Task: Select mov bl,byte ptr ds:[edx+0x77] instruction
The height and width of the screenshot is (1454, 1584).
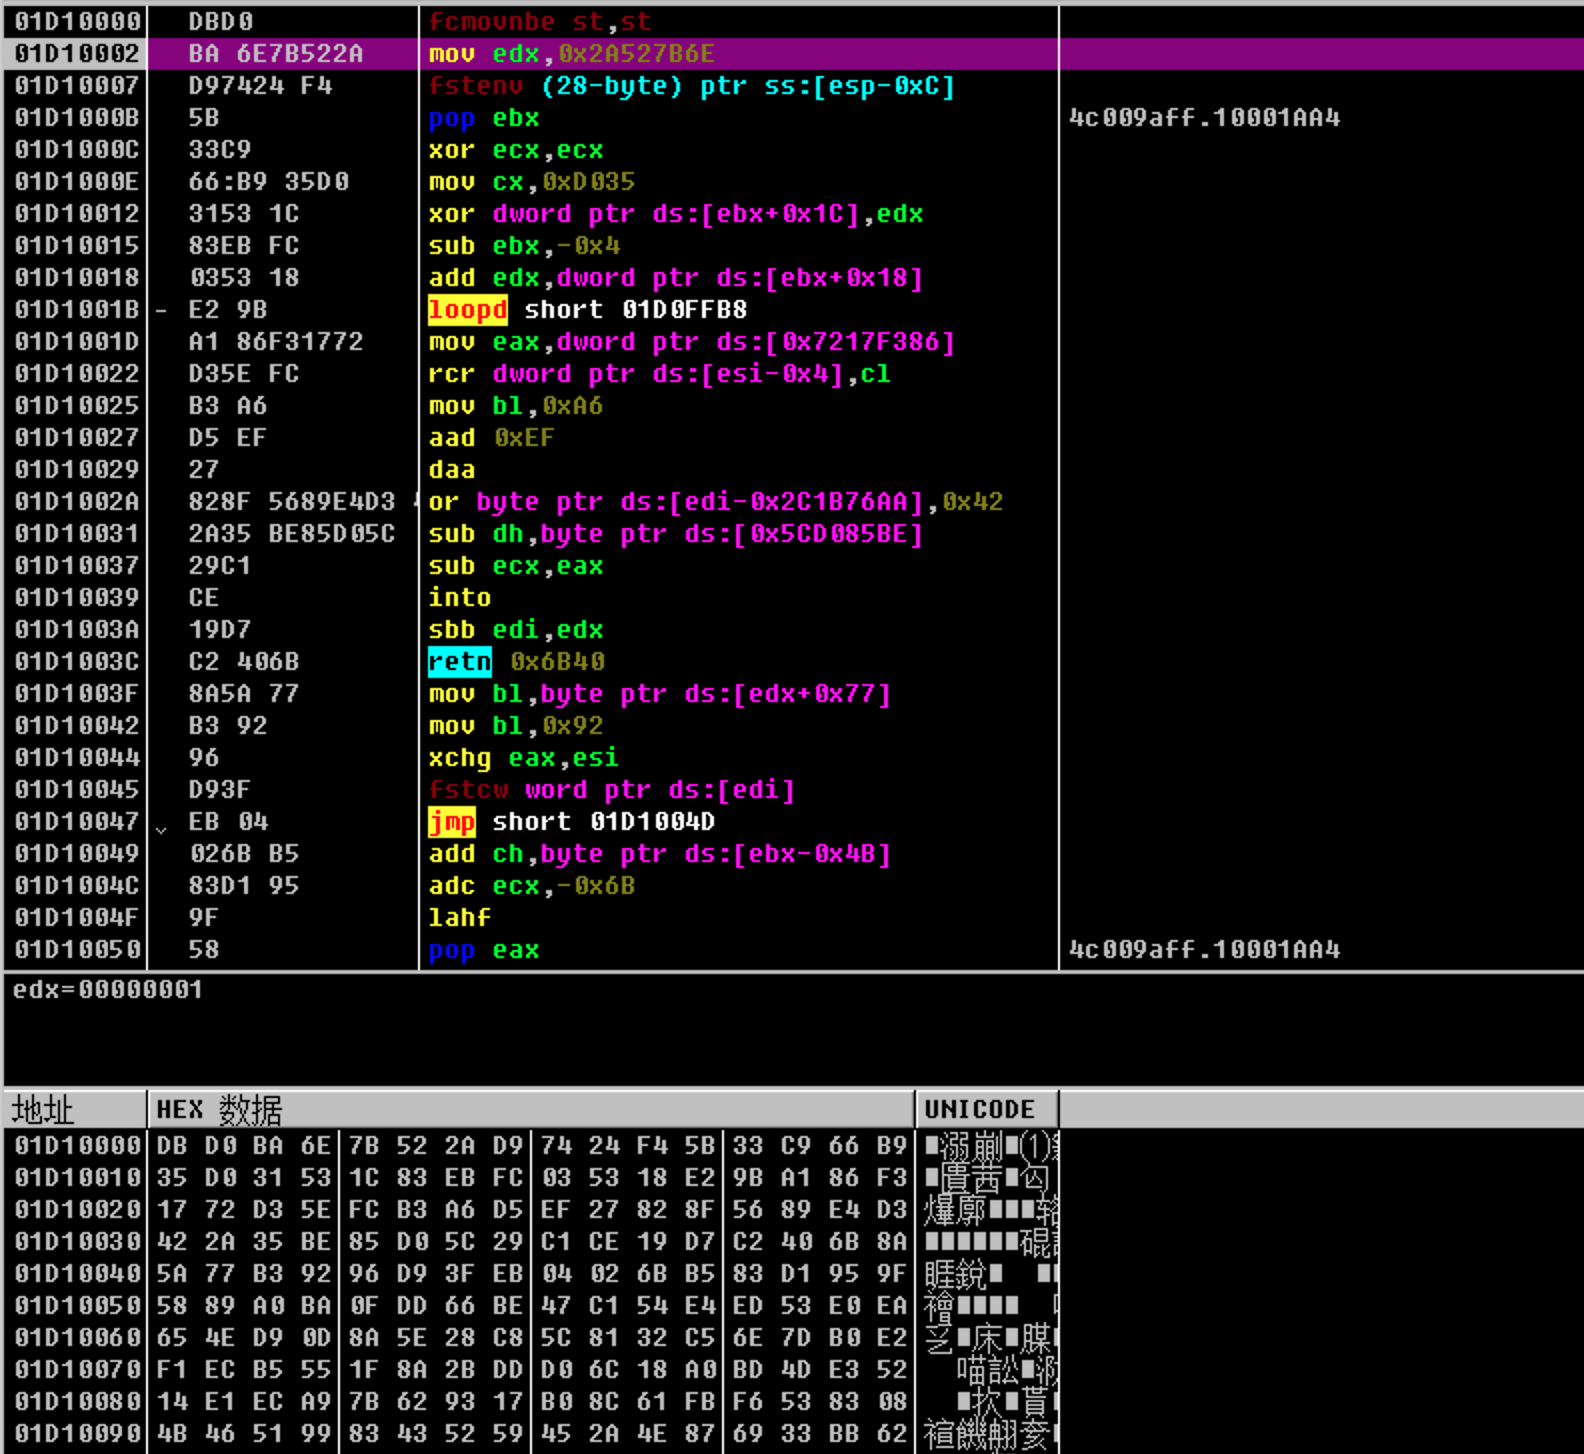Action: [x=659, y=694]
